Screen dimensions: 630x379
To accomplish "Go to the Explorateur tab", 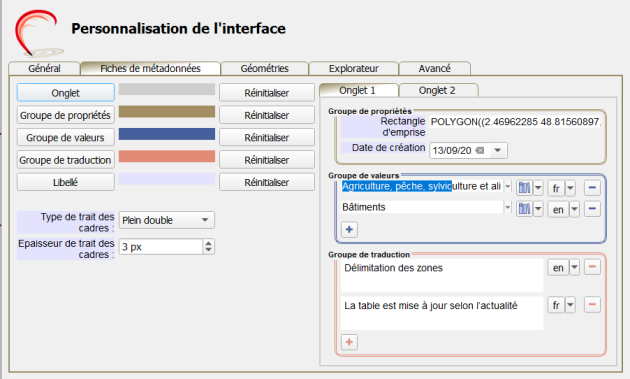I will tap(354, 68).
